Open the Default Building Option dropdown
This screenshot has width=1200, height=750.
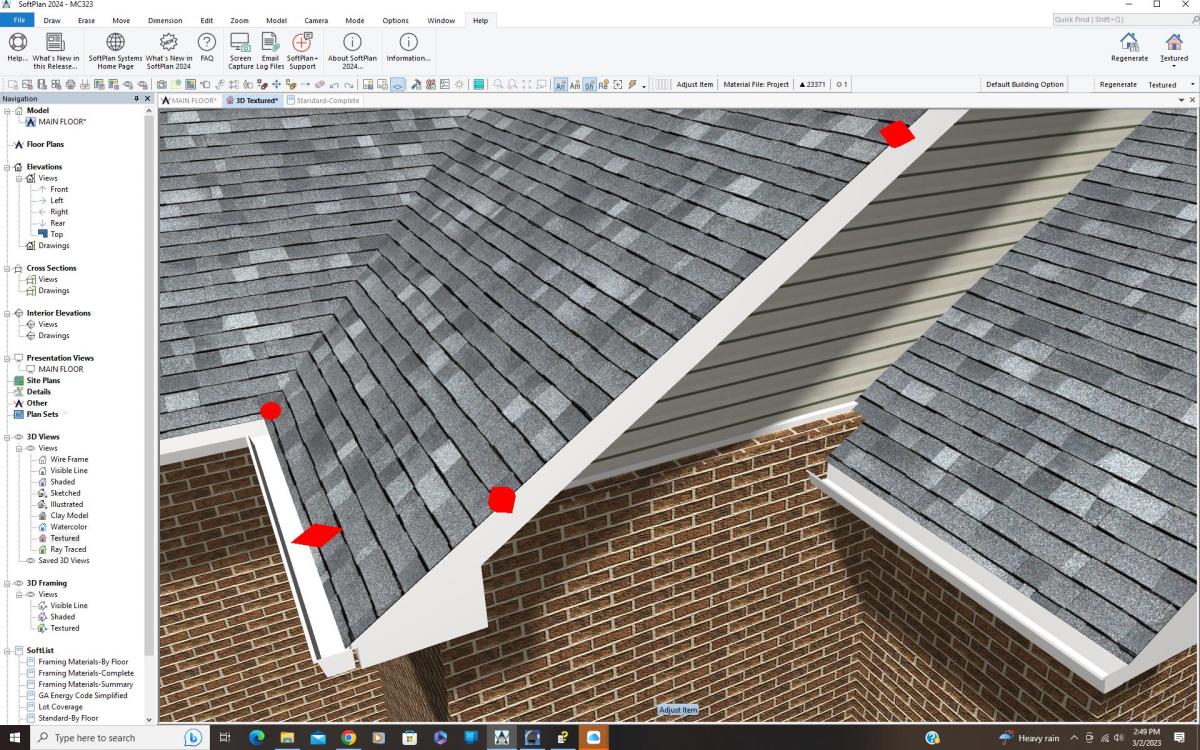click(x=1024, y=84)
